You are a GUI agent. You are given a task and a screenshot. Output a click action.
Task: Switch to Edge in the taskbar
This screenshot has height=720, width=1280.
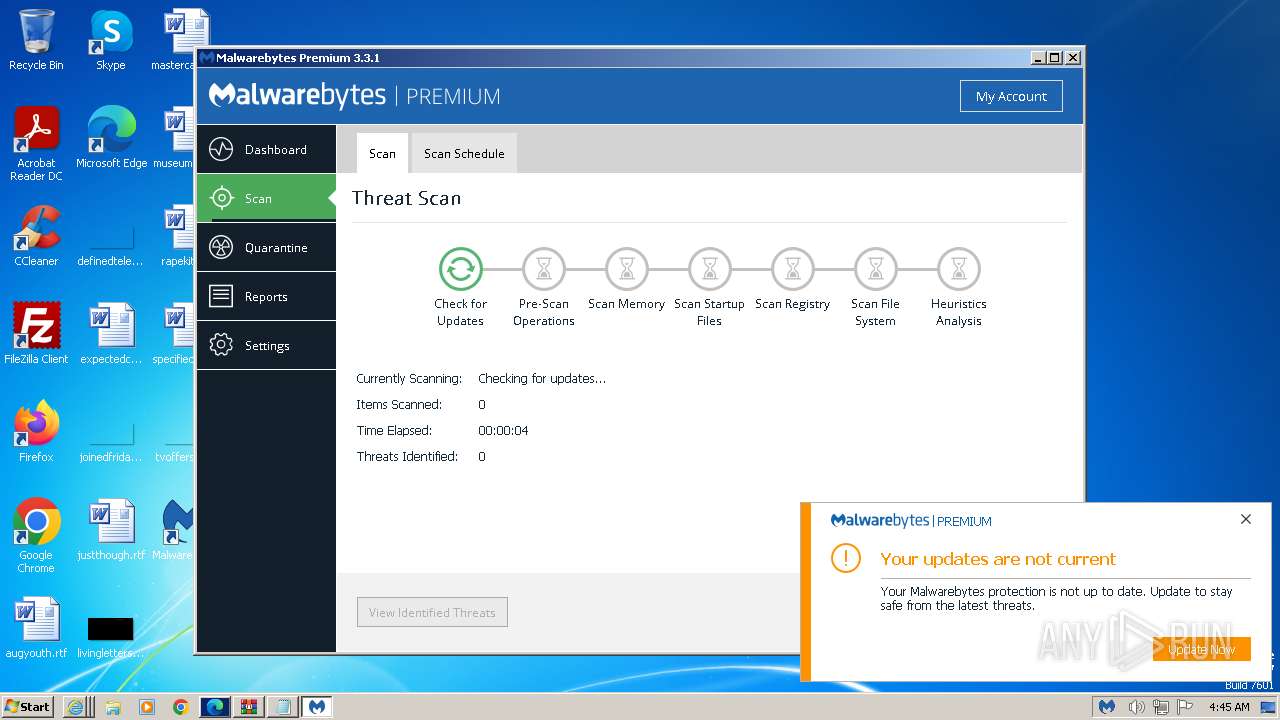pos(215,706)
